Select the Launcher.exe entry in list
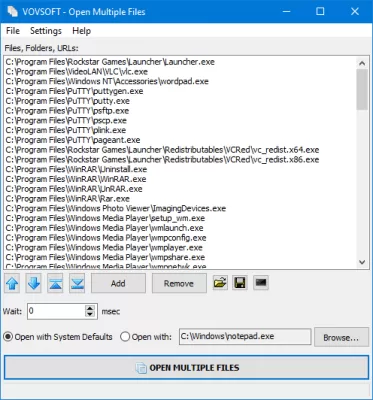This screenshot has width=373, height=400. 110,62
